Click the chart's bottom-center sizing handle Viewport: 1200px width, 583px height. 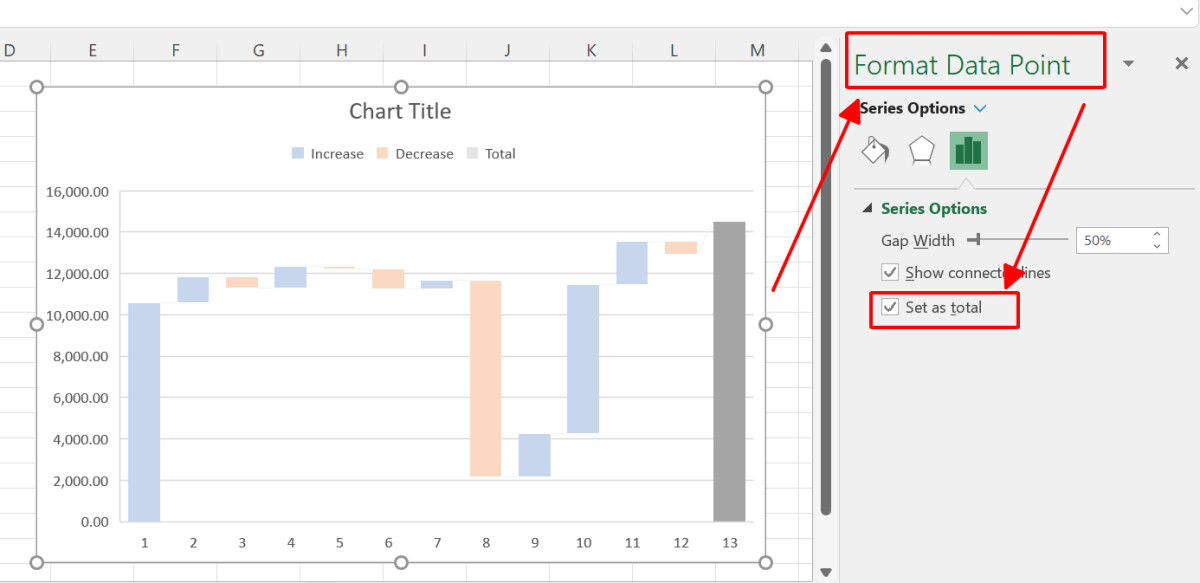(401, 562)
